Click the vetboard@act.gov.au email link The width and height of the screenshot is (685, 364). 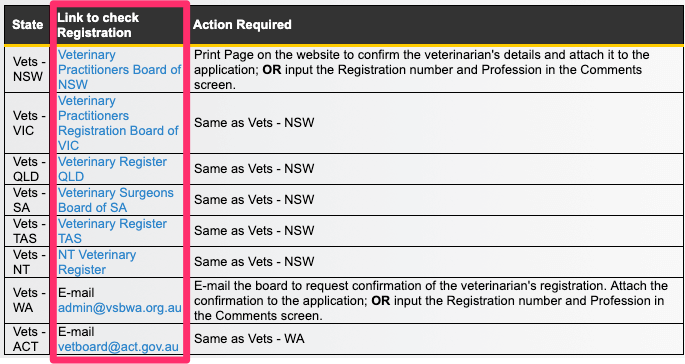pos(118,347)
